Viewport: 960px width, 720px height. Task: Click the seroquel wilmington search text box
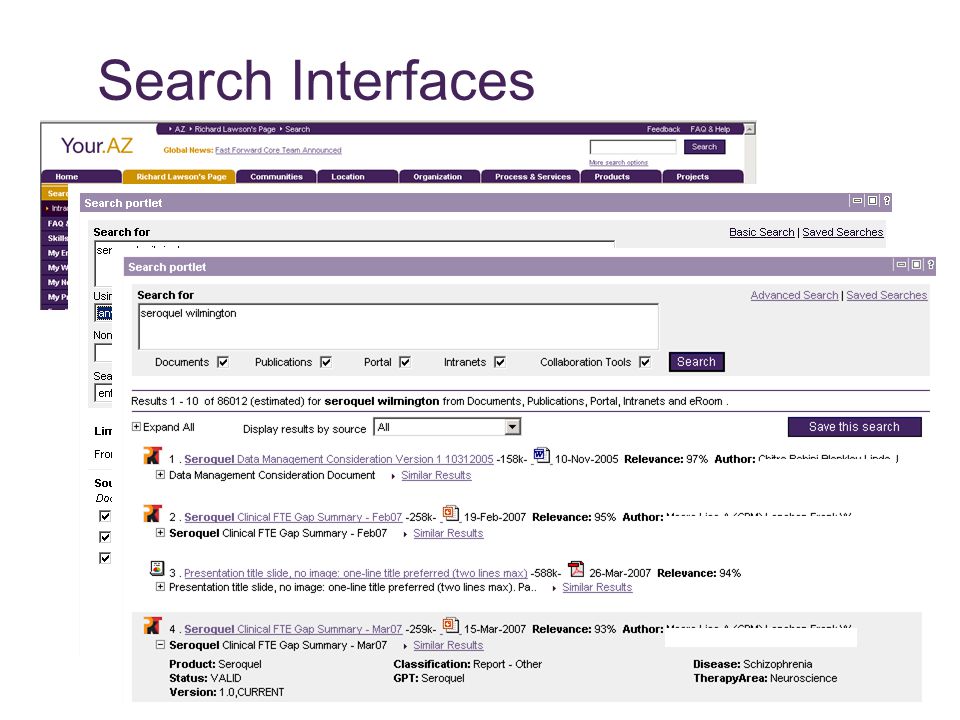coord(399,326)
